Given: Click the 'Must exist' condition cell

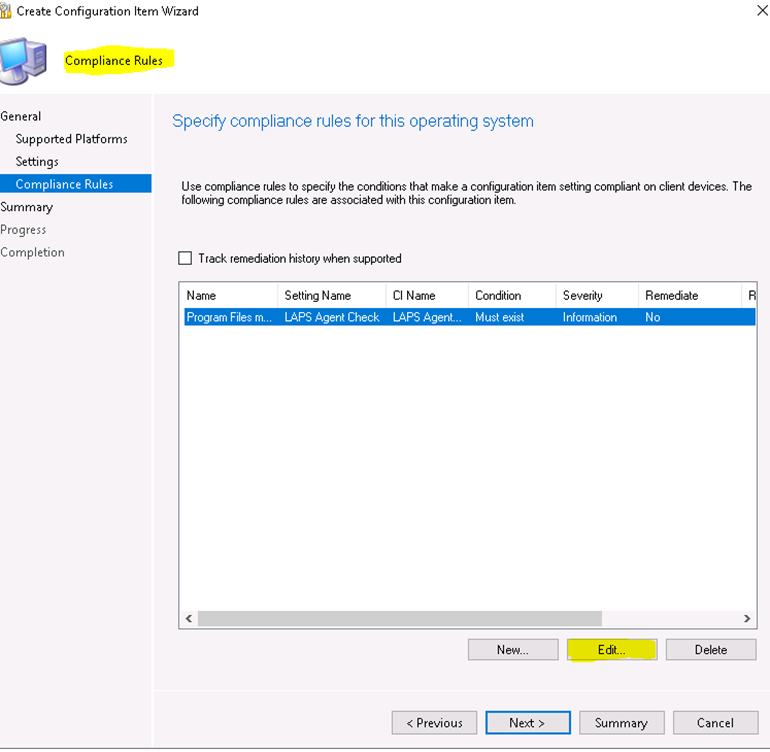Looking at the screenshot, I should 500,317.
